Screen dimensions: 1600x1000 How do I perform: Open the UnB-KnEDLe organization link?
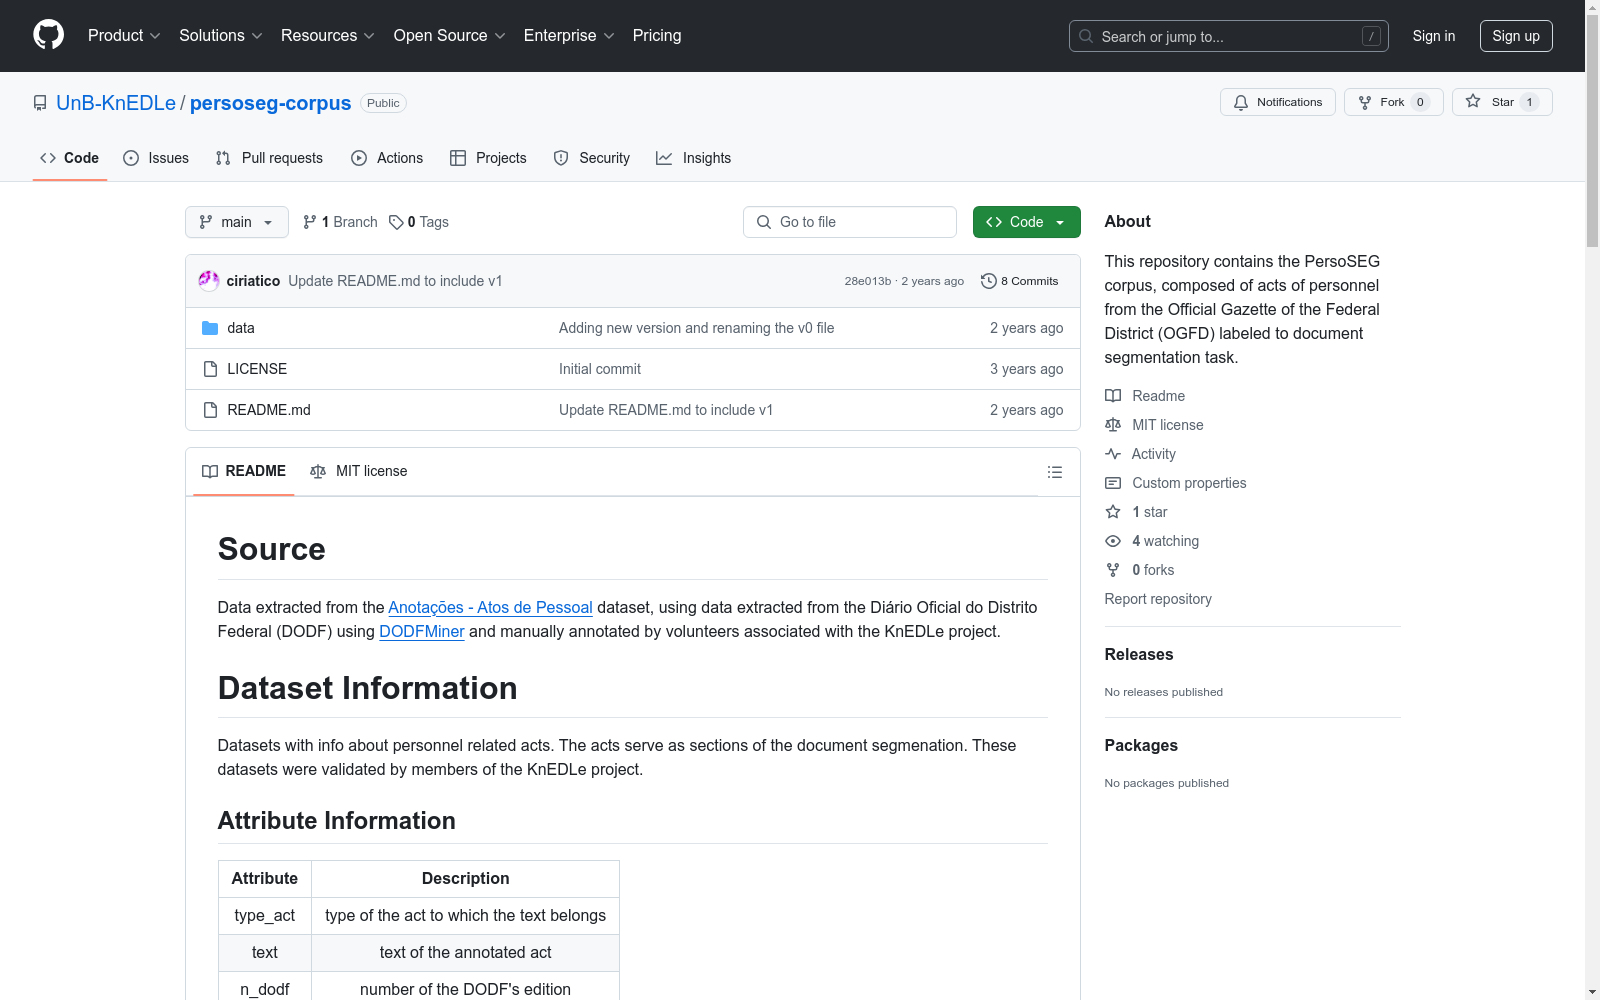116,103
